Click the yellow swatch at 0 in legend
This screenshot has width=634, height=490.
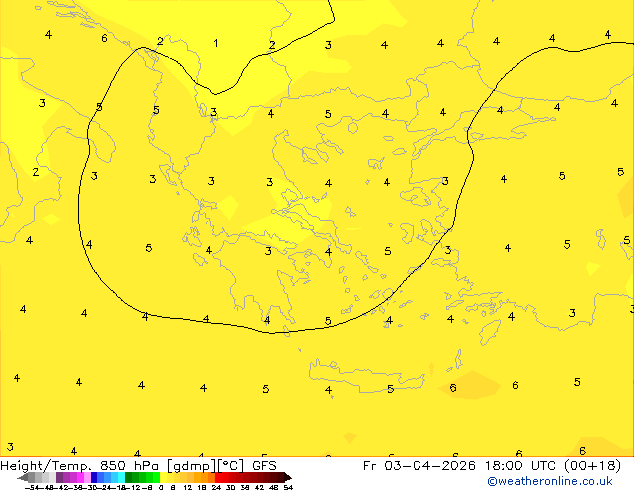(x=163, y=477)
